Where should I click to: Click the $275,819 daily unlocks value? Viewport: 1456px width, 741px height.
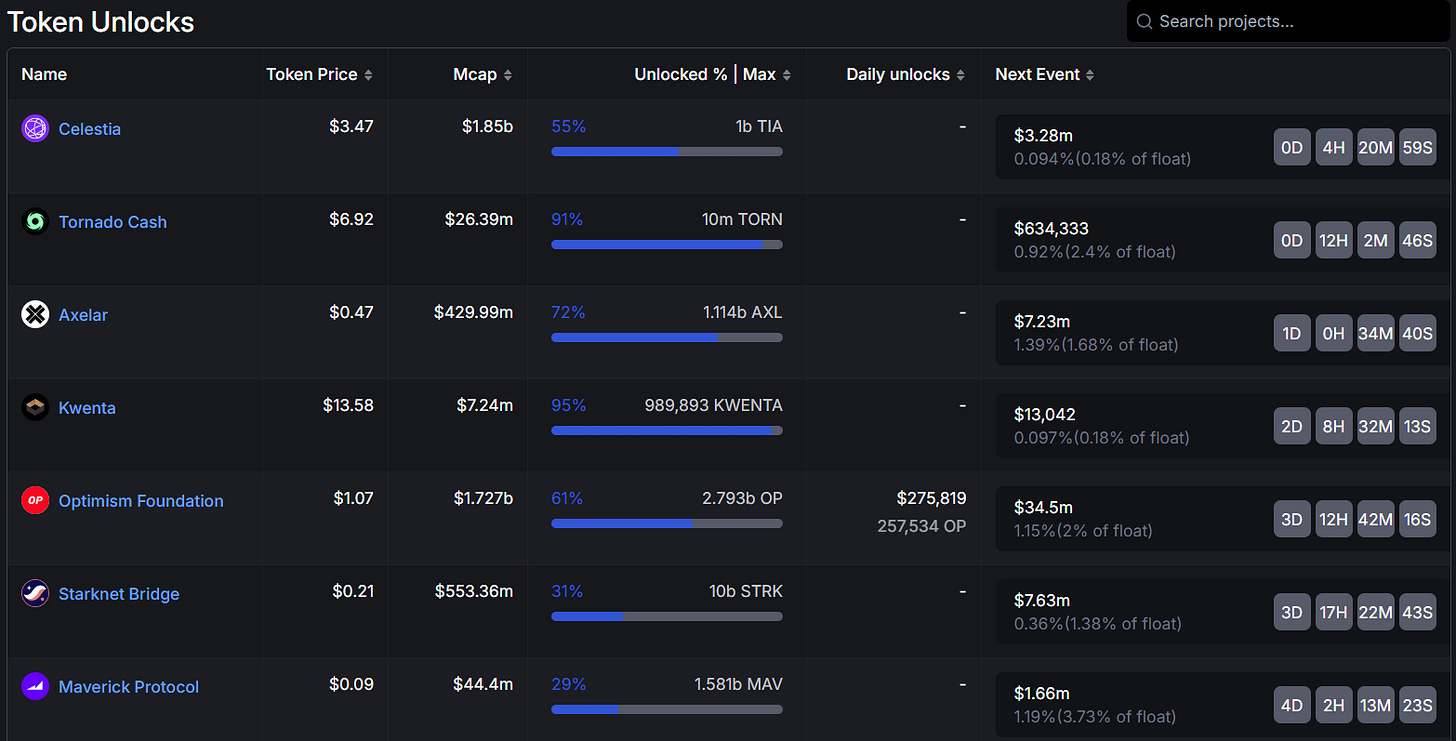pos(932,498)
